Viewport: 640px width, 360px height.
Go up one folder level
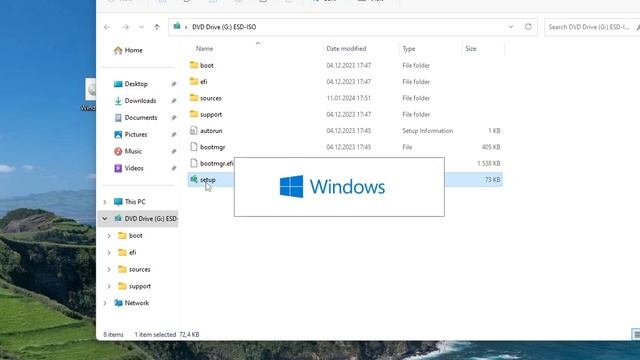click(x=157, y=27)
